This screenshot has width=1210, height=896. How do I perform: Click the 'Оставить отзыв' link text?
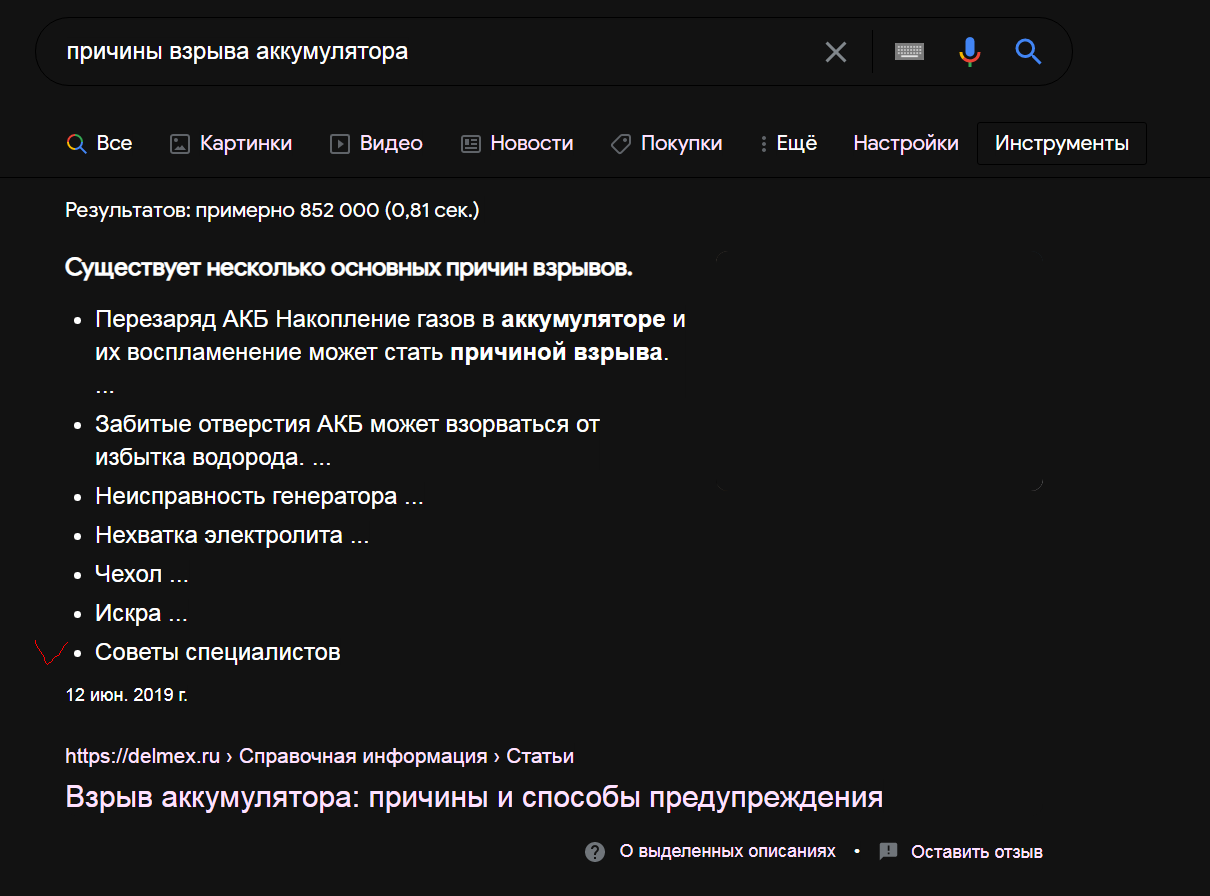tap(977, 852)
